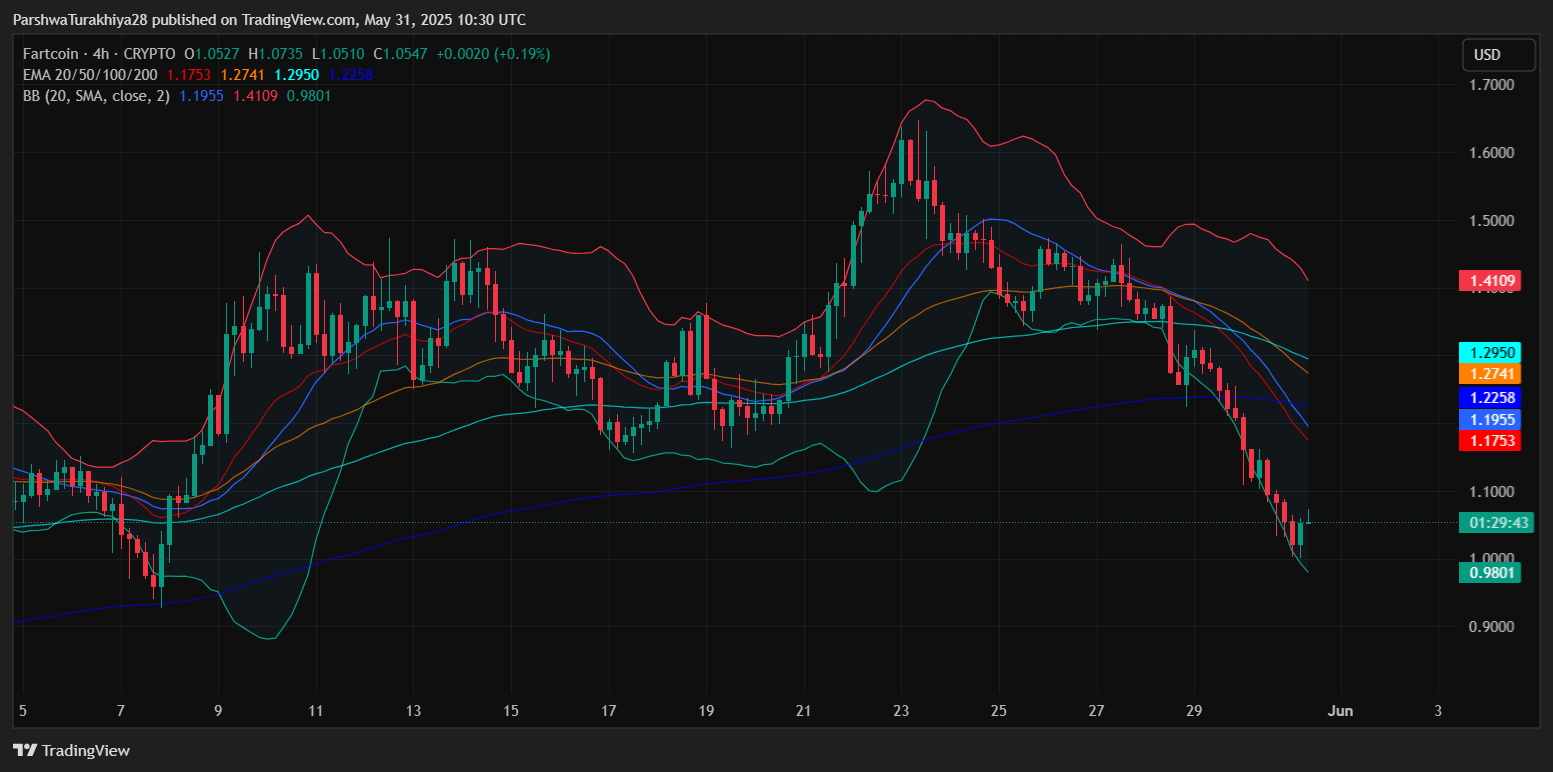
Task: Click the orange 1.2741 price axis label
Action: (x=1489, y=374)
